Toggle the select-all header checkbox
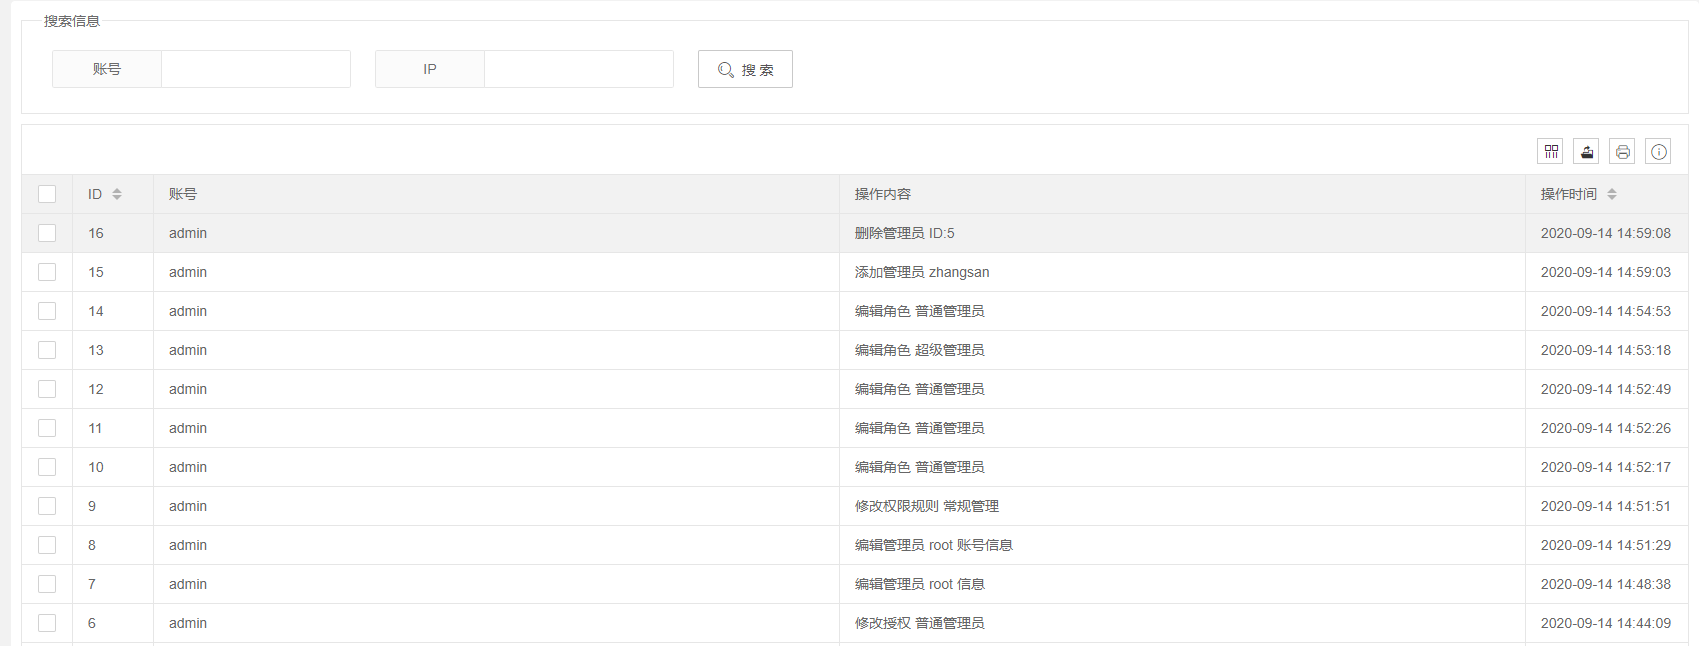Screen dimensions: 1699x646 47,194
